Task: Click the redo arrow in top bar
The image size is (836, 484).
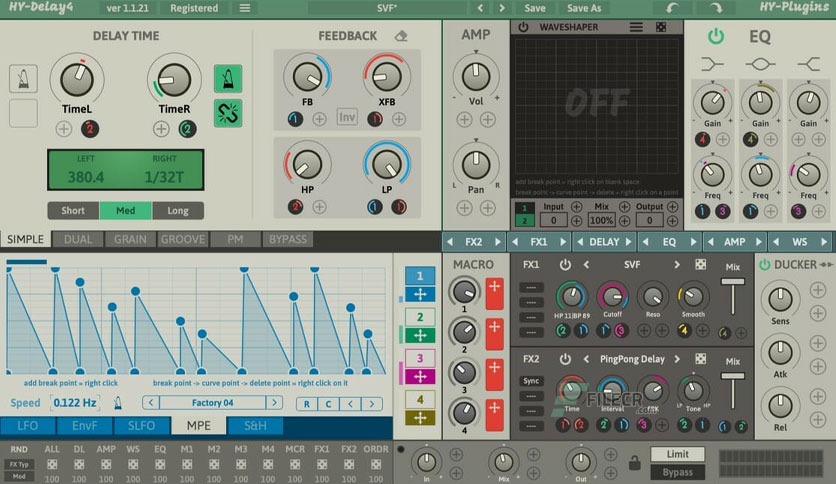Action: [716, 8]
